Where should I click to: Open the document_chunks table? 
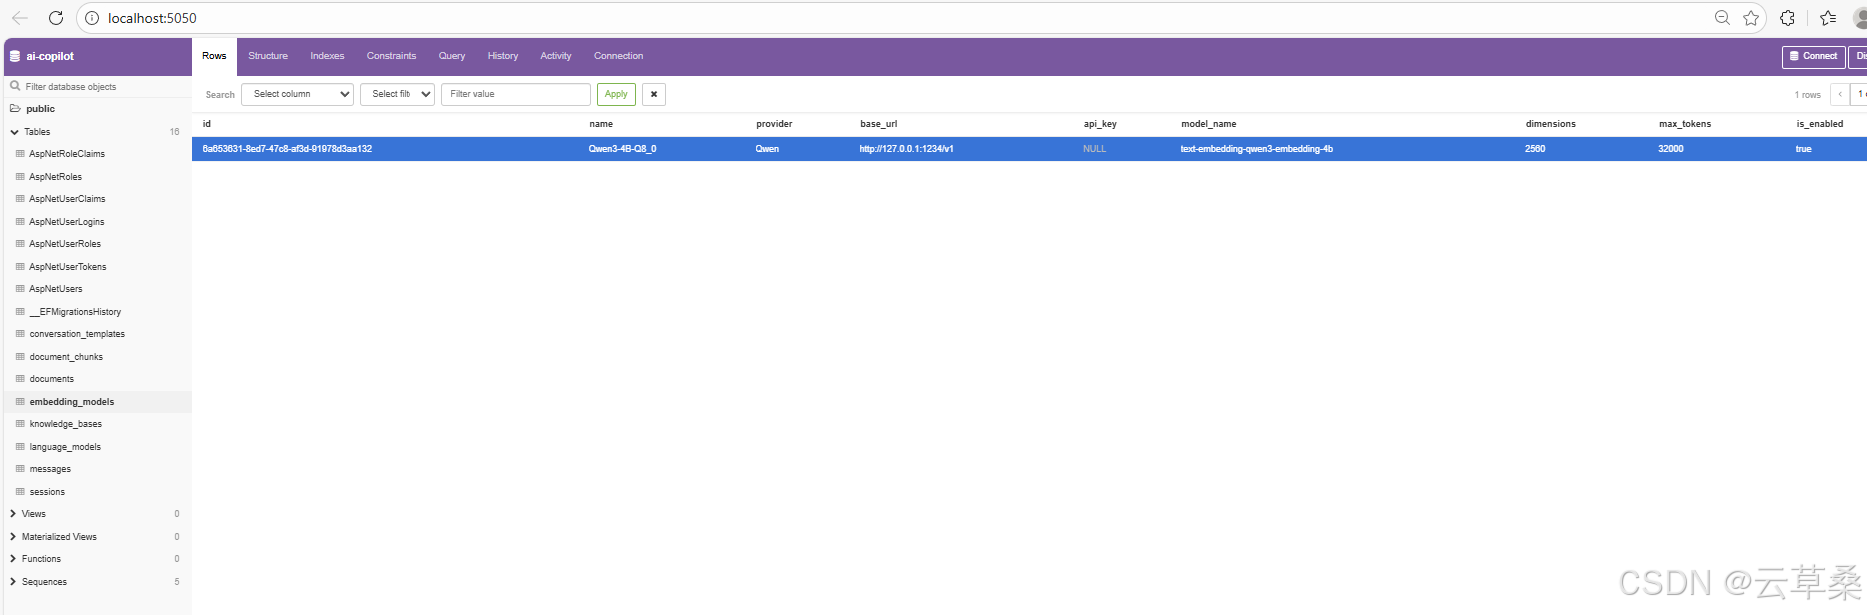[66, 356]
